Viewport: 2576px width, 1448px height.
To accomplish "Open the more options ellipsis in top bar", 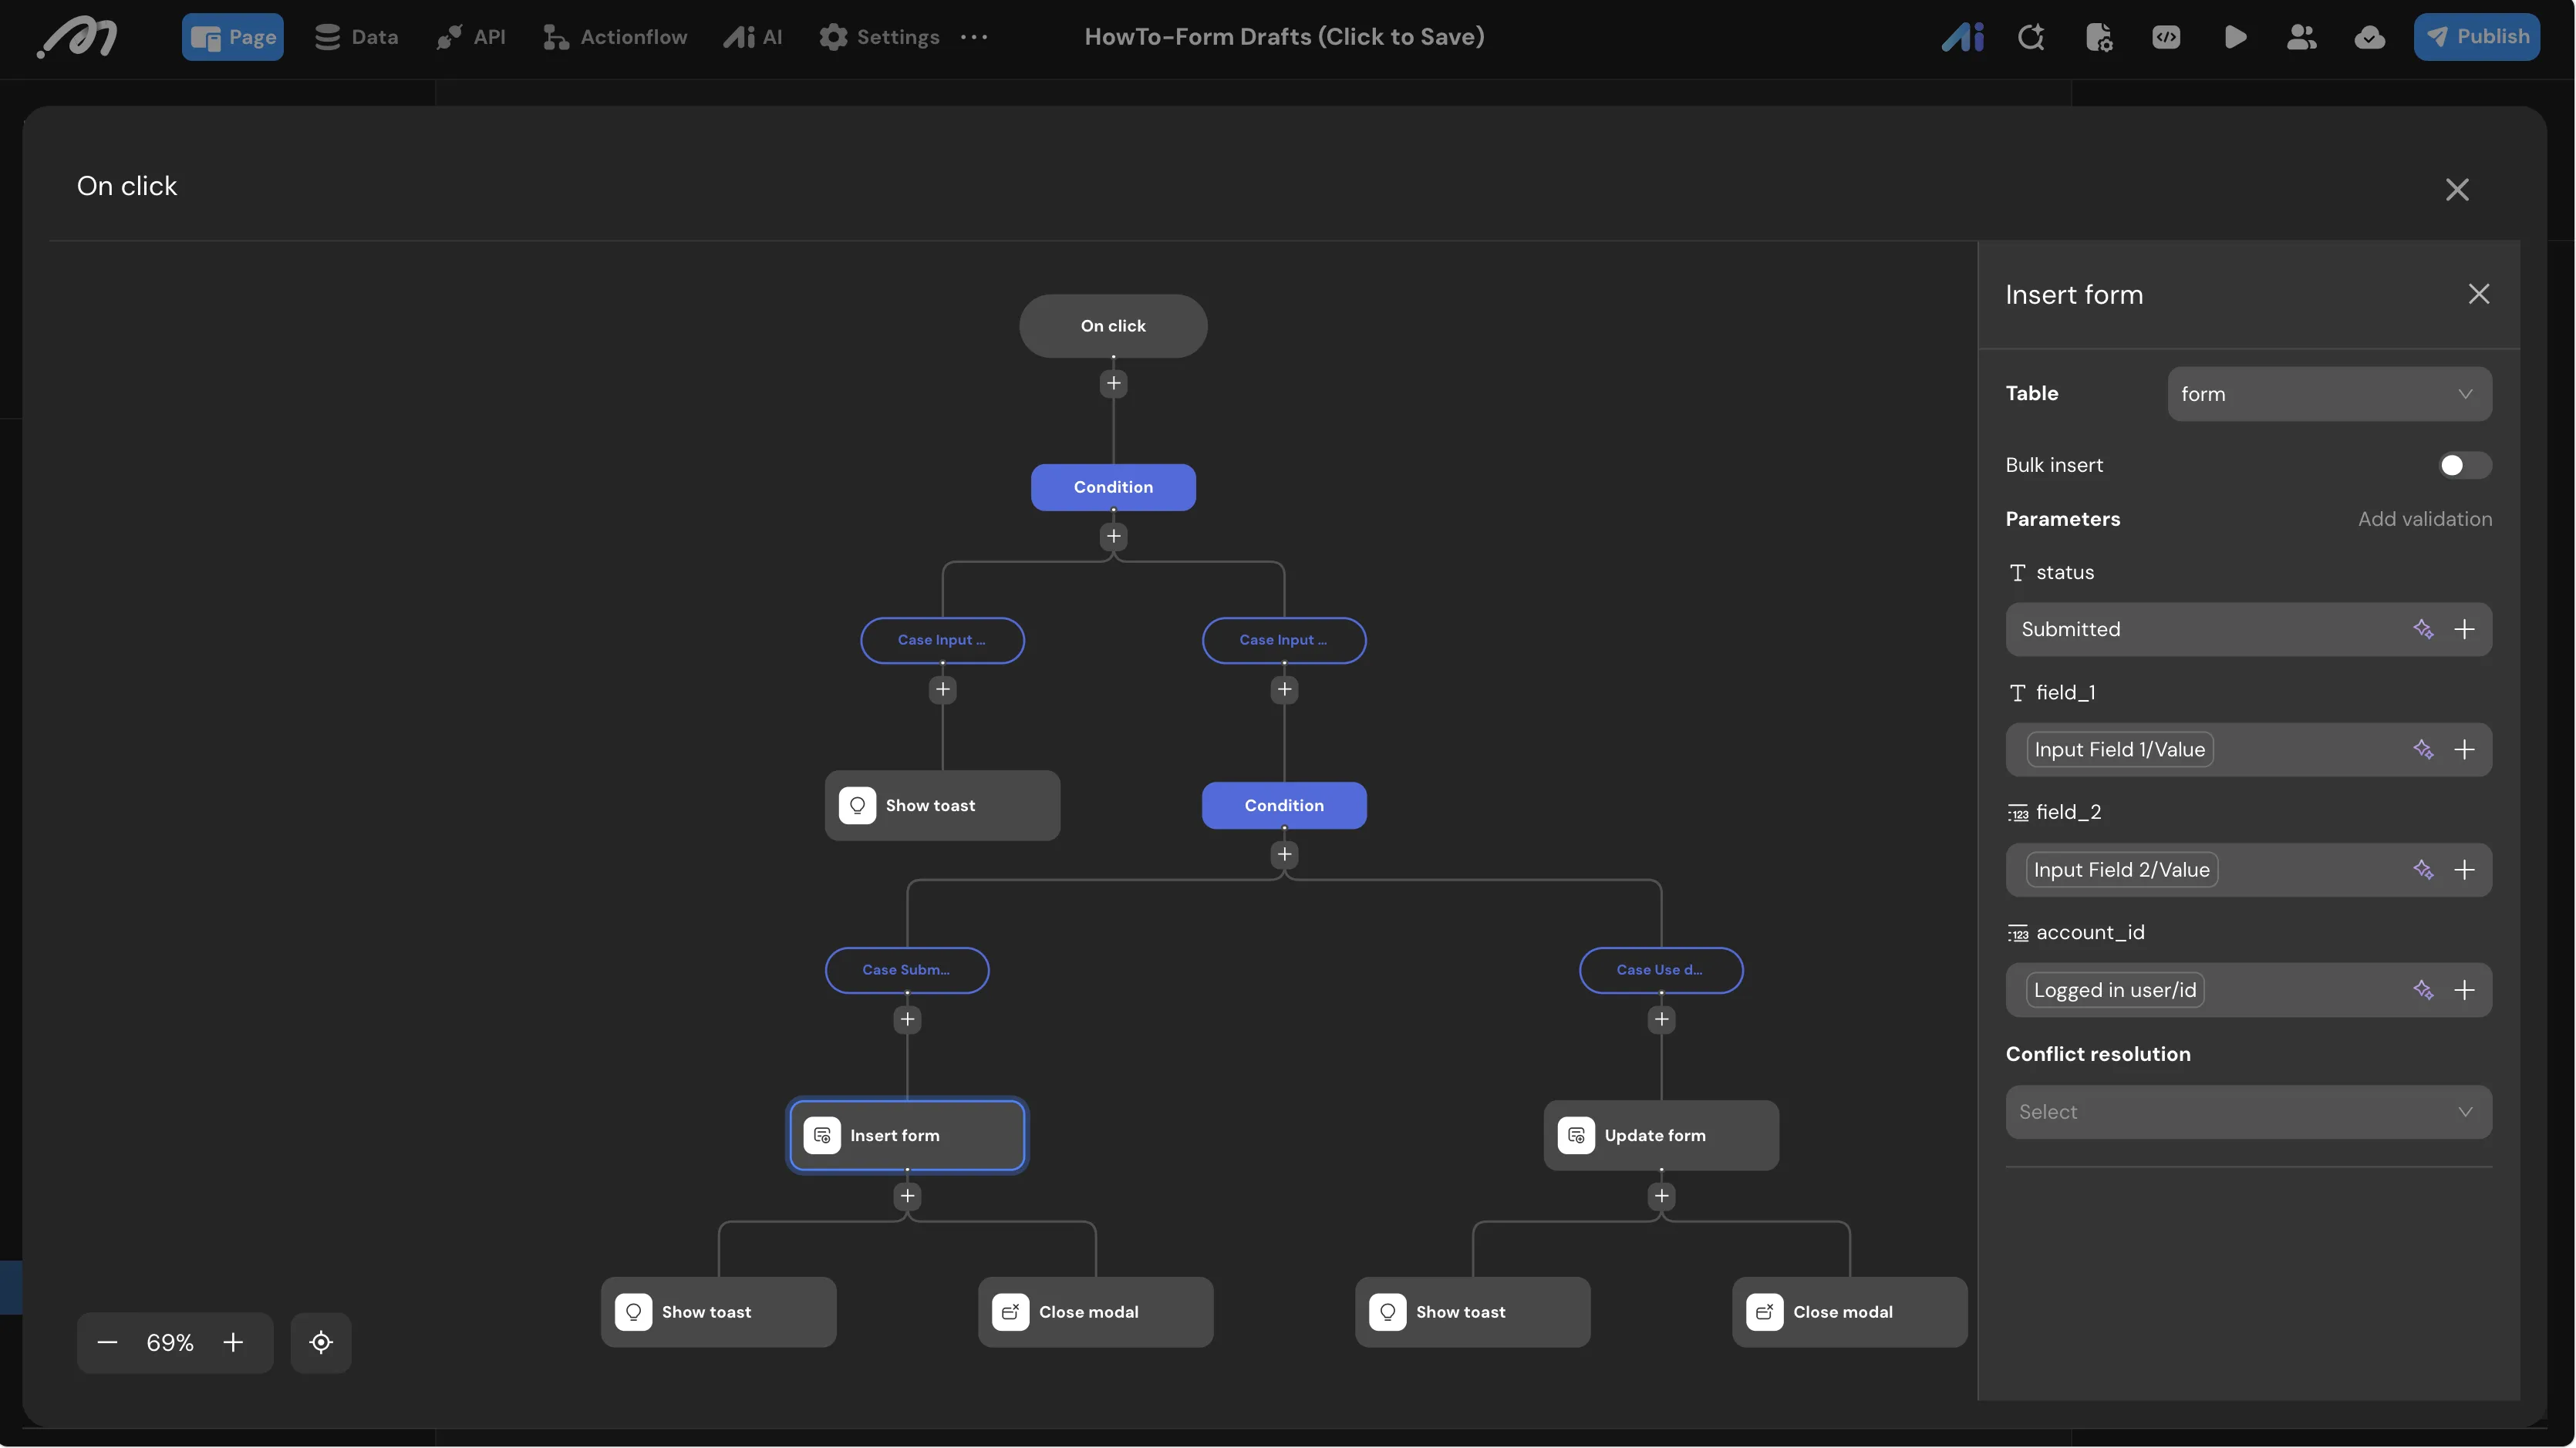I will 973,37.
